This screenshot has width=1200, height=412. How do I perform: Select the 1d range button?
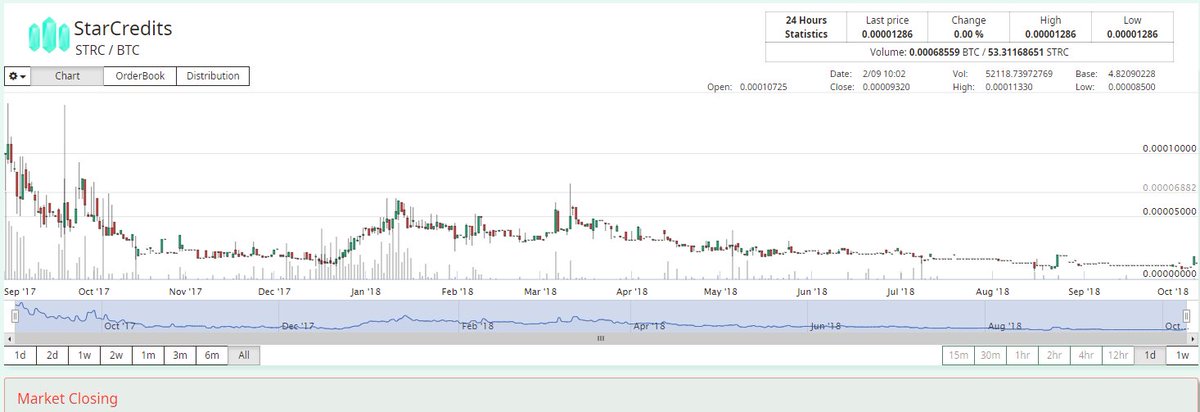tap(20, 355)
